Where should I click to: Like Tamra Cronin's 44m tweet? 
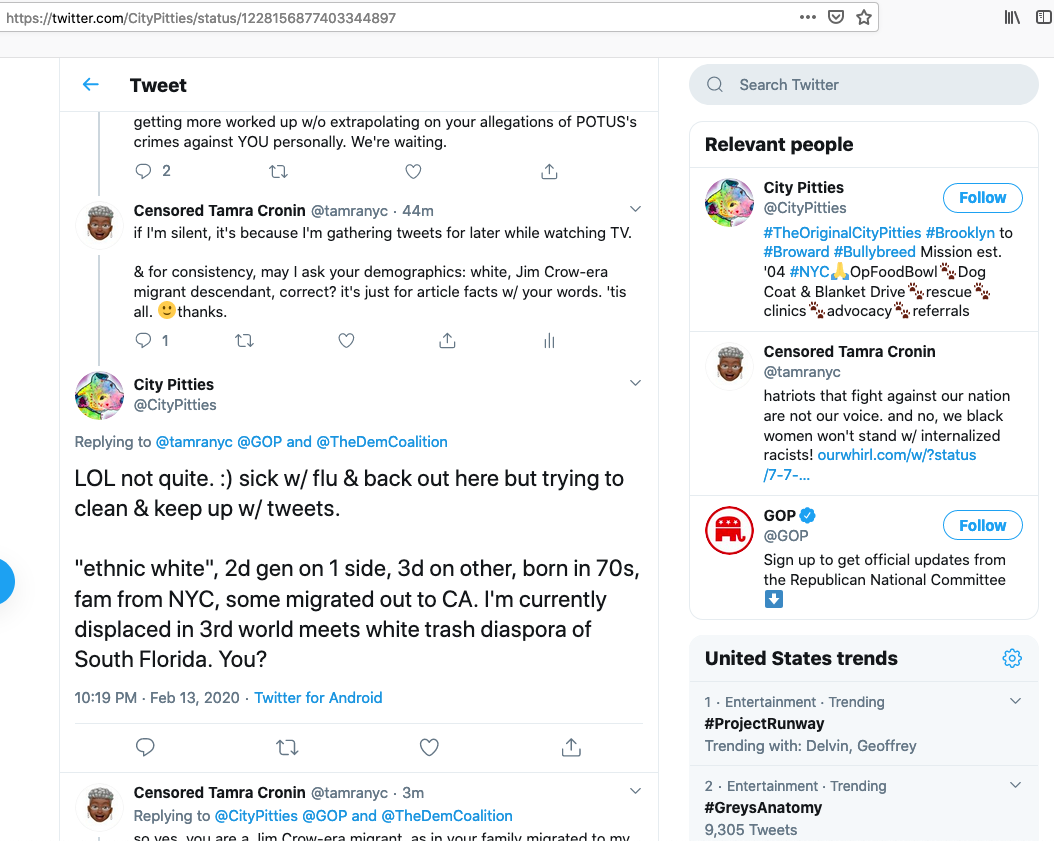(346, 341)
